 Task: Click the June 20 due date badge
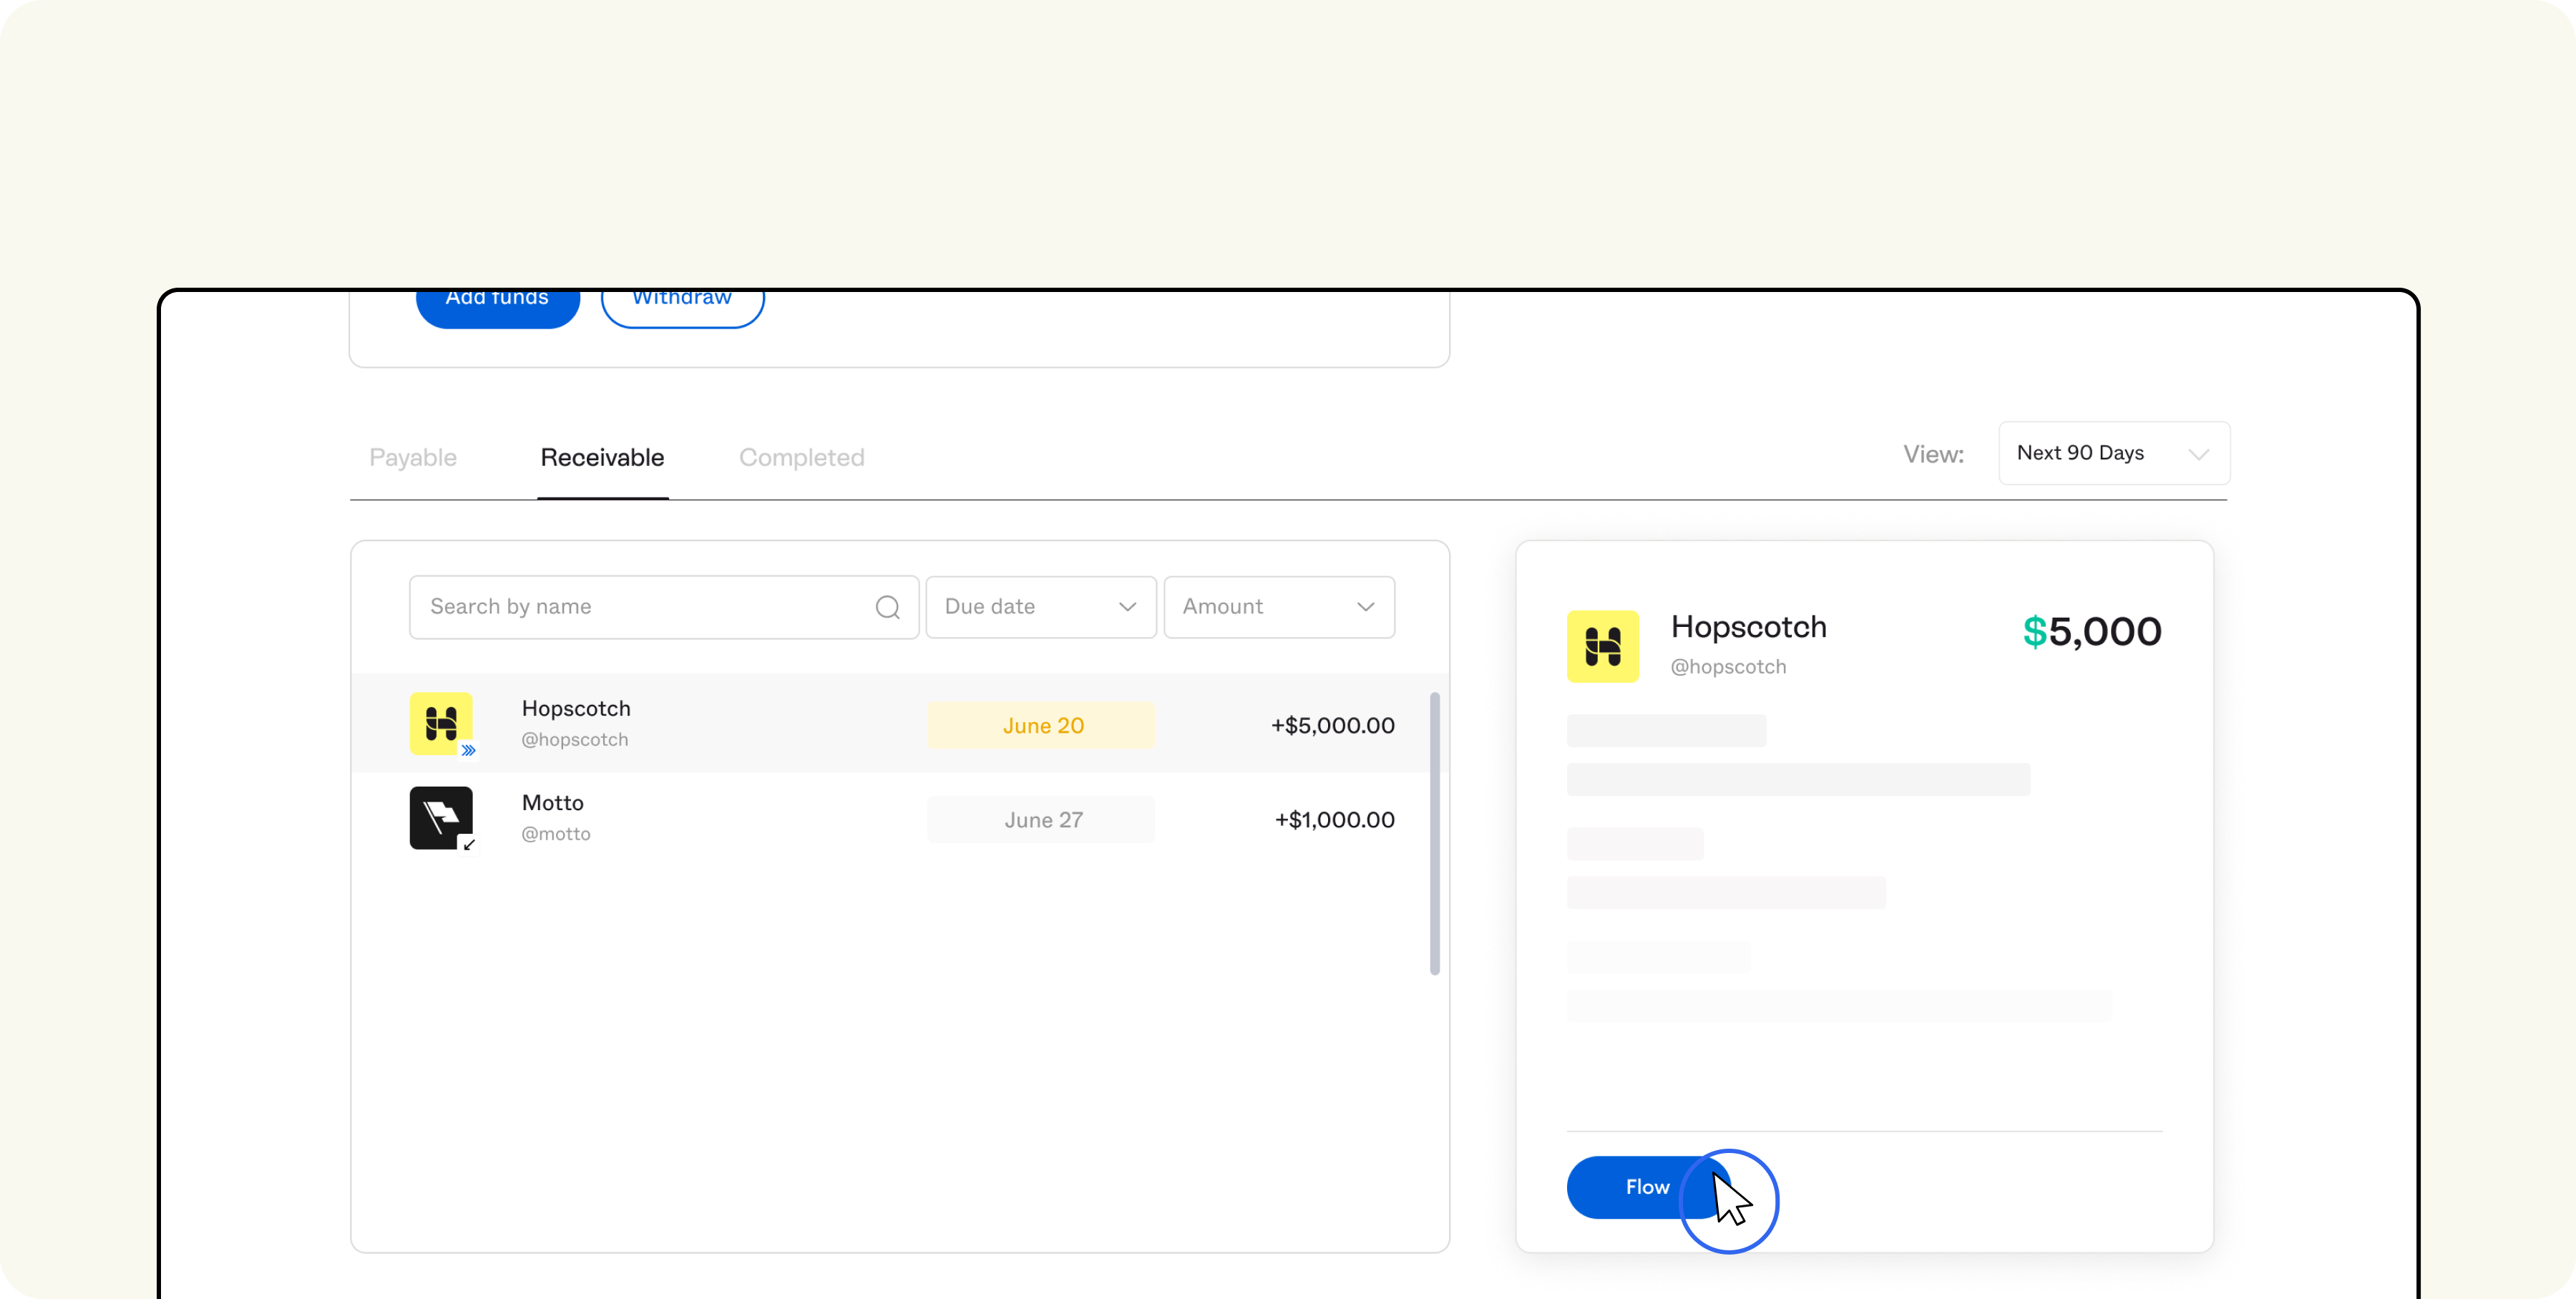(x=1041, y=725)
